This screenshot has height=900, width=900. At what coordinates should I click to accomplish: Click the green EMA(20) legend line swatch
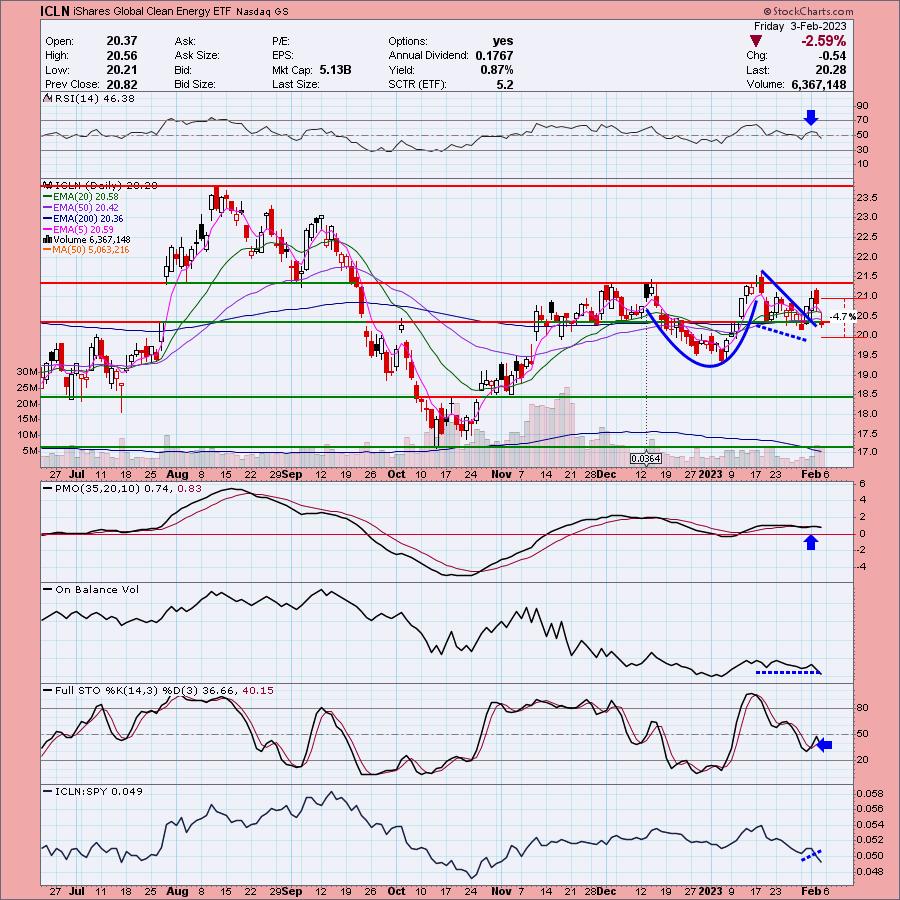pyautogui.click(x=48, y=197)
